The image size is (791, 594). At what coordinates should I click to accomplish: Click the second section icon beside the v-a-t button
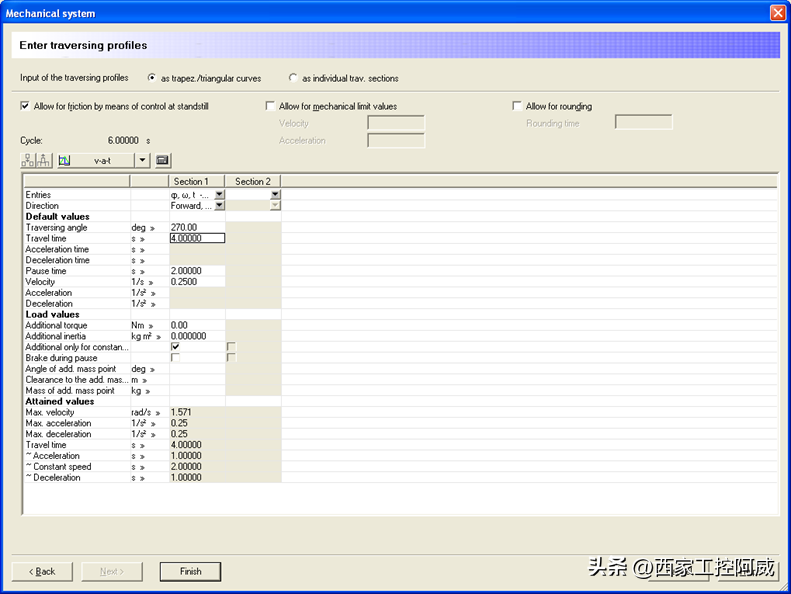[45, 160]
